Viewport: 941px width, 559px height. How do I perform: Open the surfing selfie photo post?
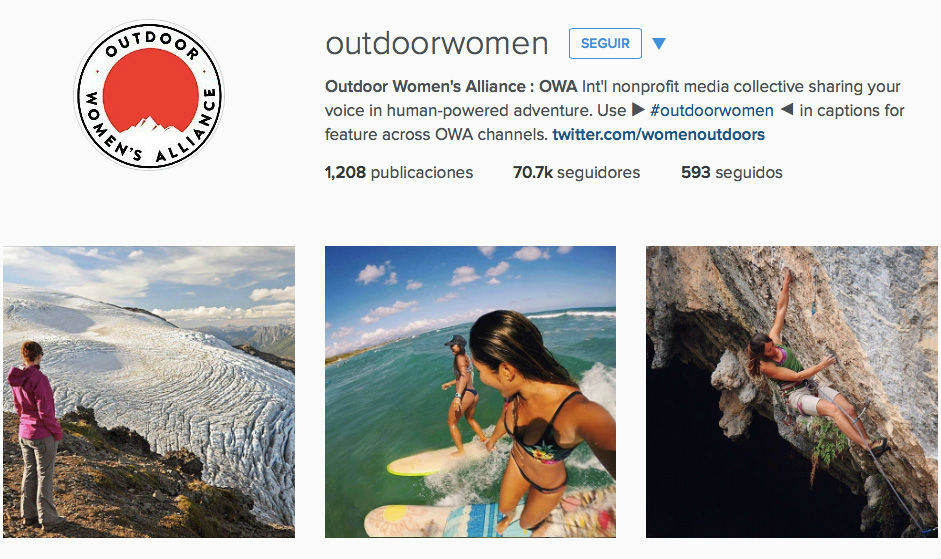(x=470, y=391)
